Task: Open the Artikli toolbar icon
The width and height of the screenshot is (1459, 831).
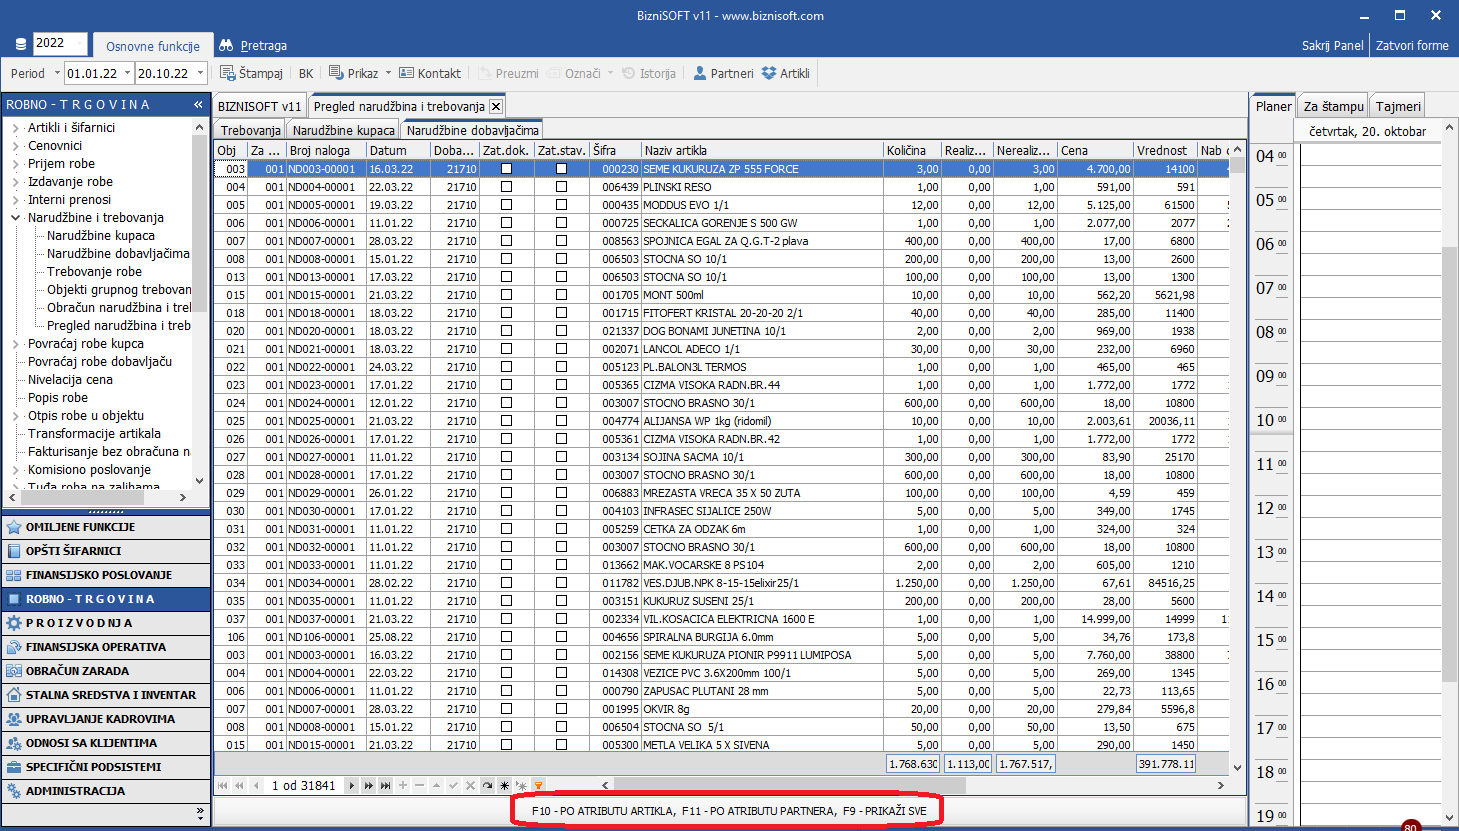Action: point(769,73)
